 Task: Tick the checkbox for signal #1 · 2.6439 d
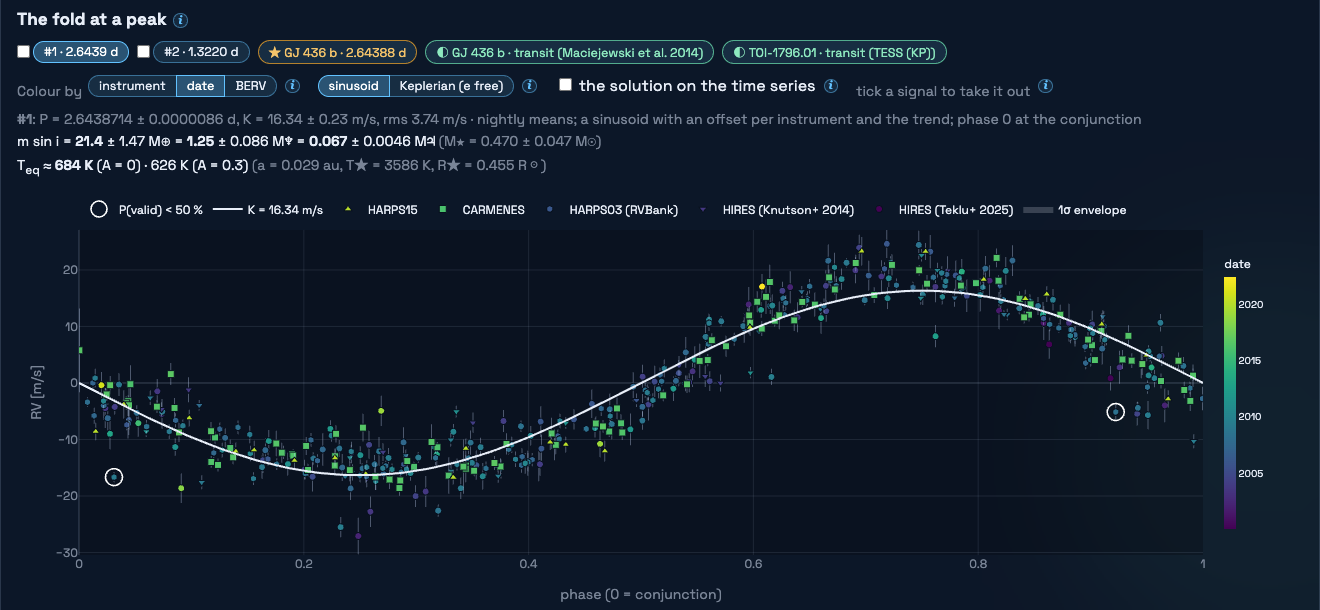pyautogui.click(x=23, y=51)
